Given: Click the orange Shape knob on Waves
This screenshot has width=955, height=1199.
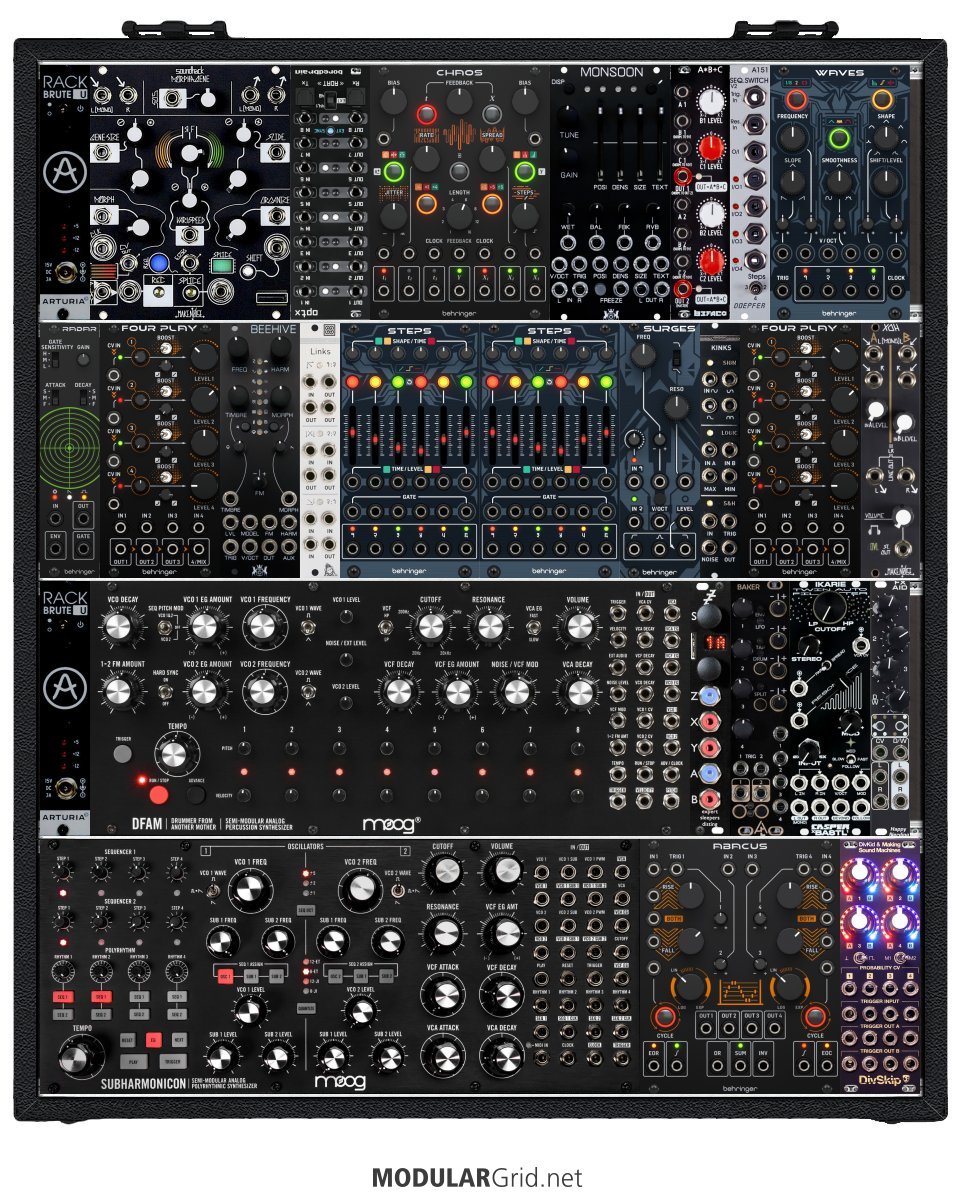Looking at the screenshot, I should coord(881,101).
